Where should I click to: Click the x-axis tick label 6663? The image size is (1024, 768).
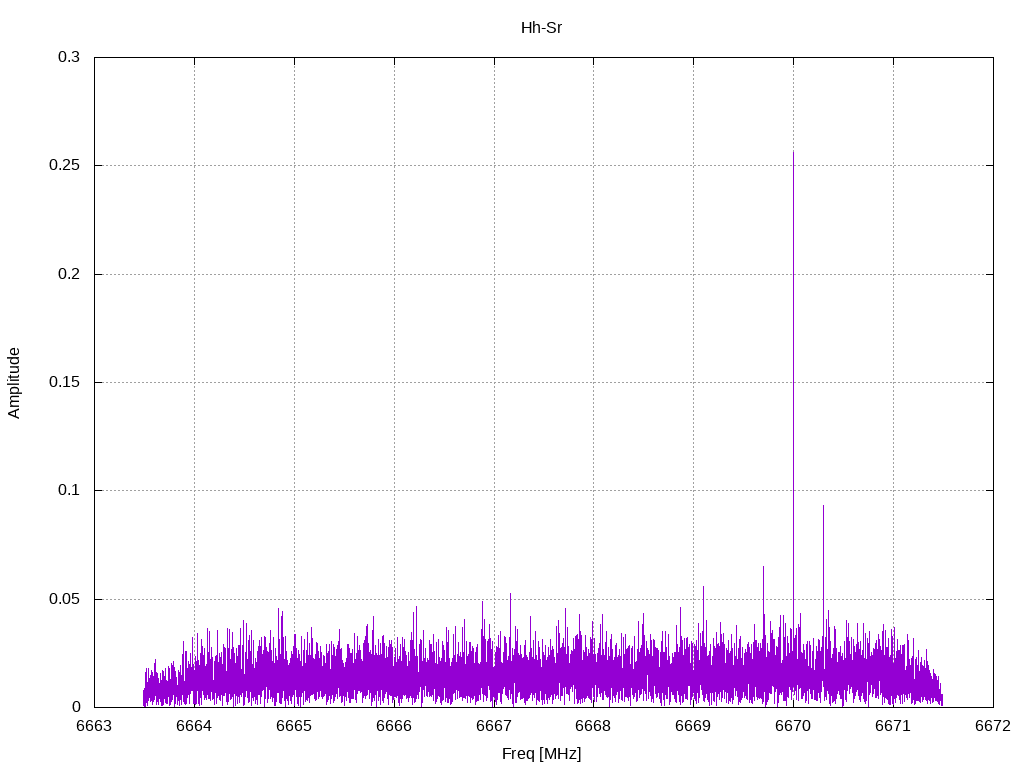coord(95,726)
